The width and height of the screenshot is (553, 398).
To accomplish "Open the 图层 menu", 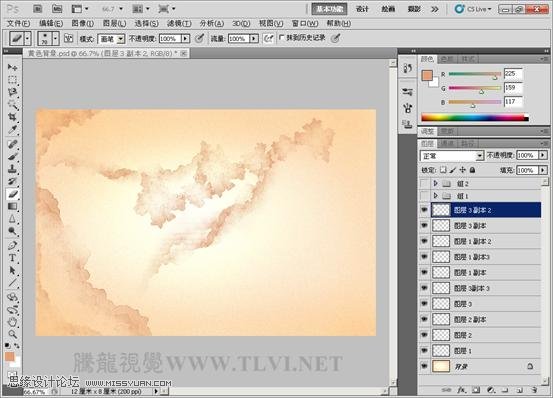I will click(x=114, y=24).
